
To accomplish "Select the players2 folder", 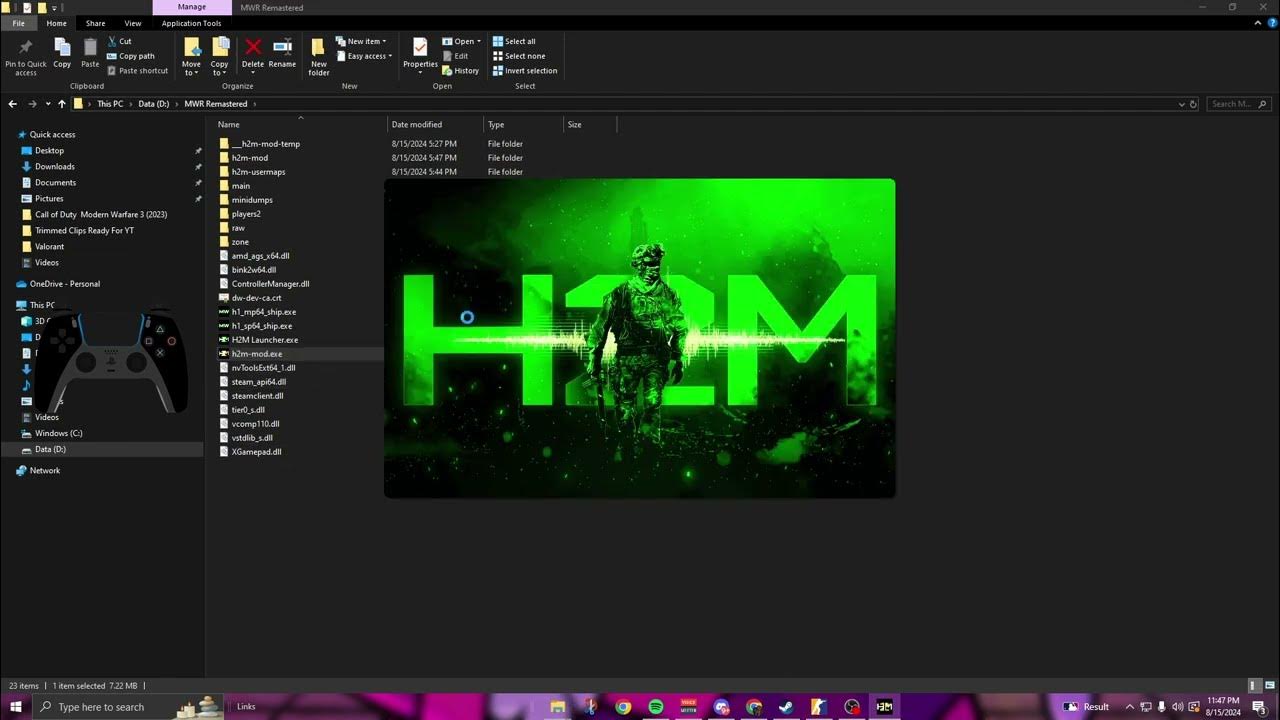I will pyautogui.click(x=246, y=214).
